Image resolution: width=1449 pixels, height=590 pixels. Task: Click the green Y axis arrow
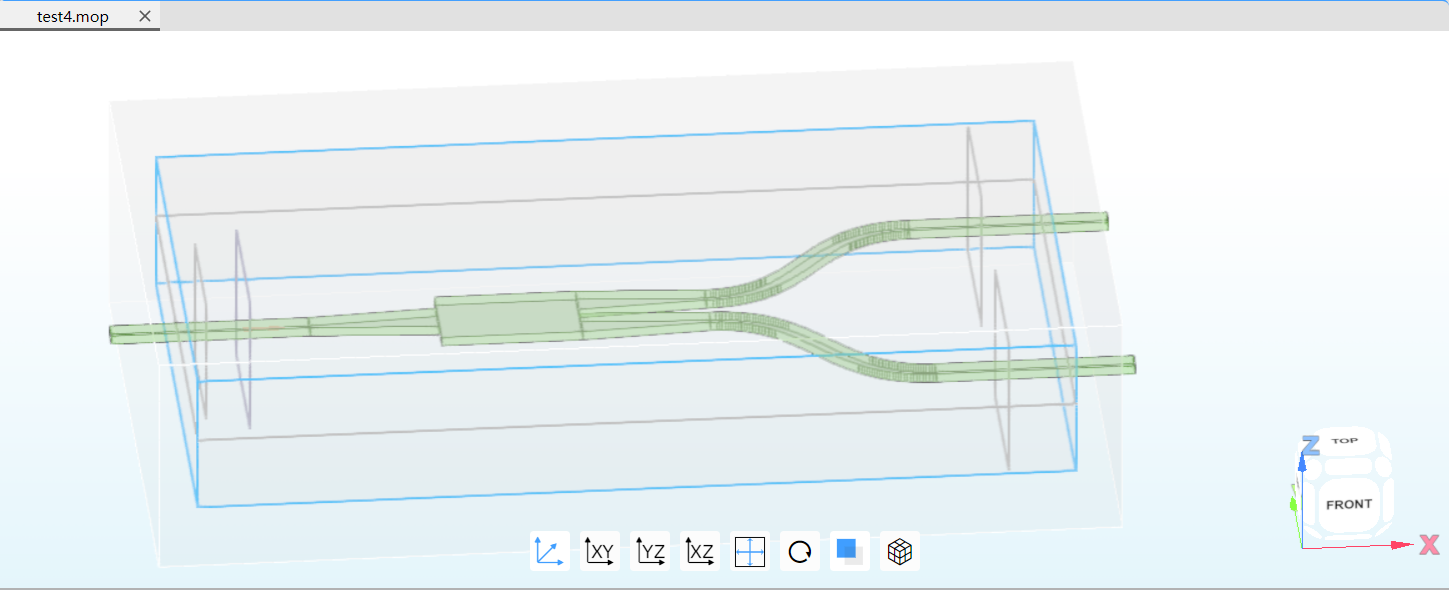[1295, 500]
